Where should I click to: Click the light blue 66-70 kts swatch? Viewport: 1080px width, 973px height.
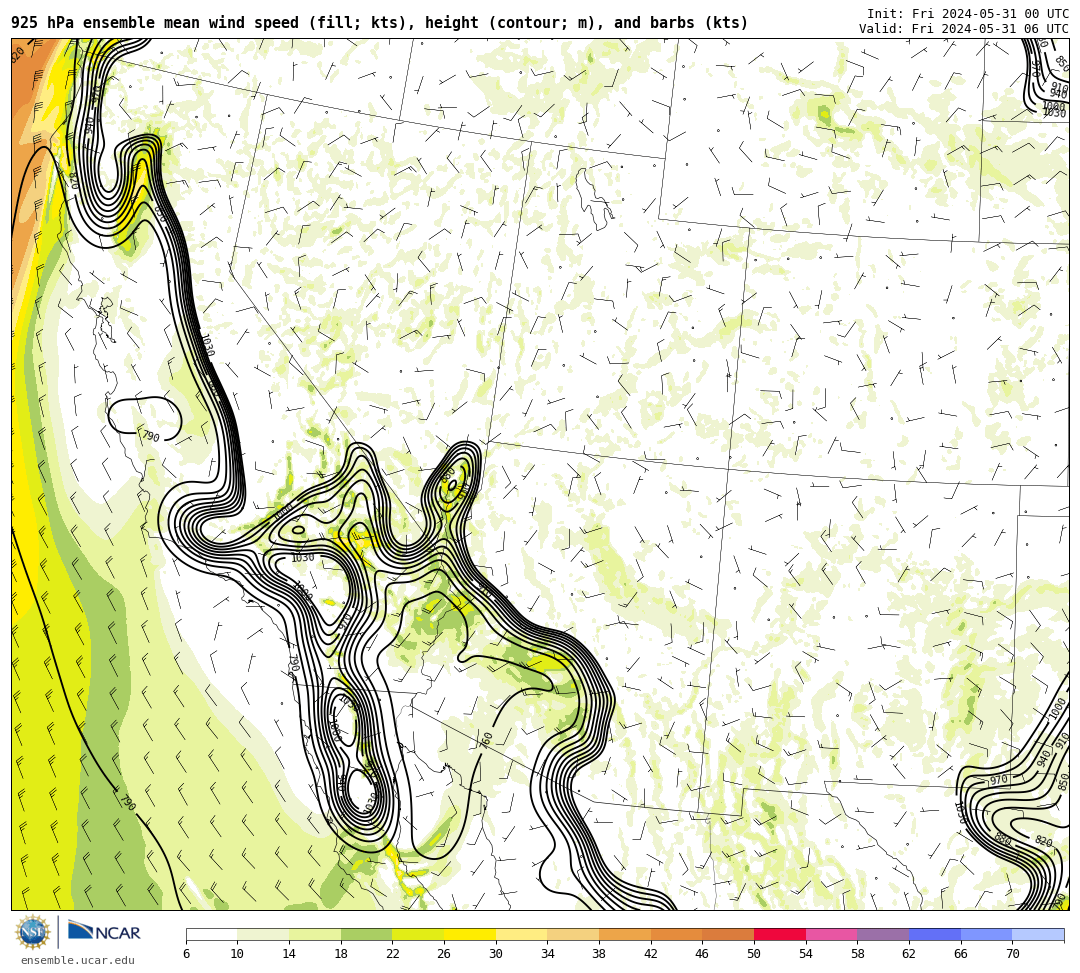986,934
